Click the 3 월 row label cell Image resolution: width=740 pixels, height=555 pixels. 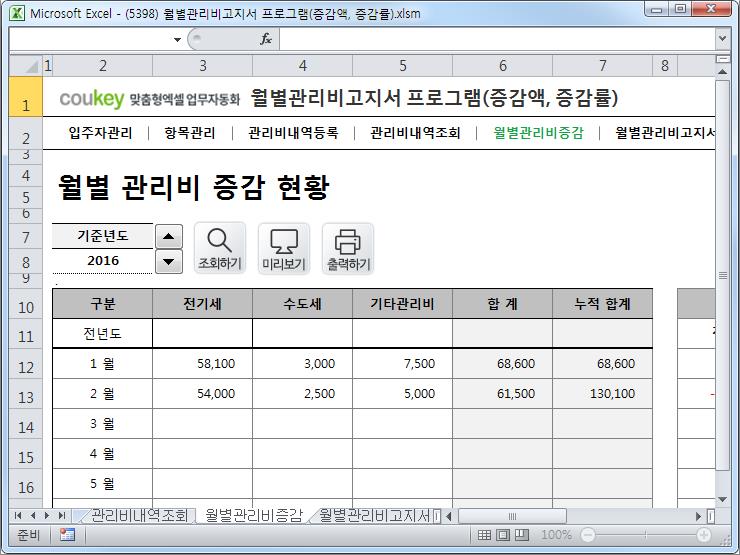tap(102, 424)
